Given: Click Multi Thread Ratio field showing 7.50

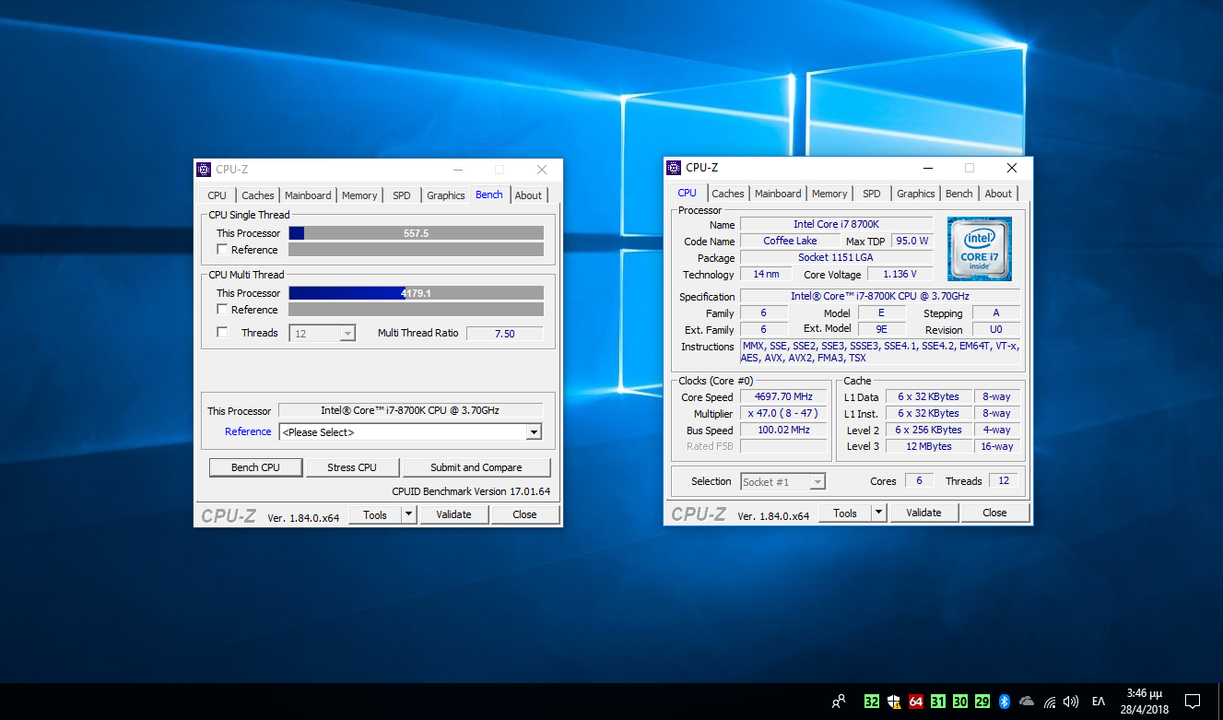Looking at the screenshot, I should pos(505,334).
